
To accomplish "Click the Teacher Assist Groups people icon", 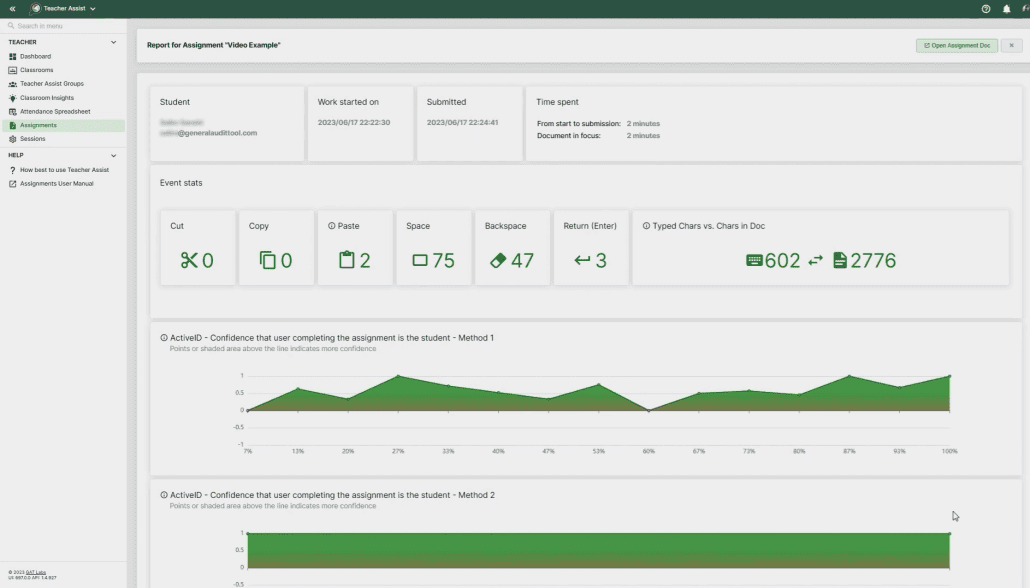I will click(x=12, y=84).
